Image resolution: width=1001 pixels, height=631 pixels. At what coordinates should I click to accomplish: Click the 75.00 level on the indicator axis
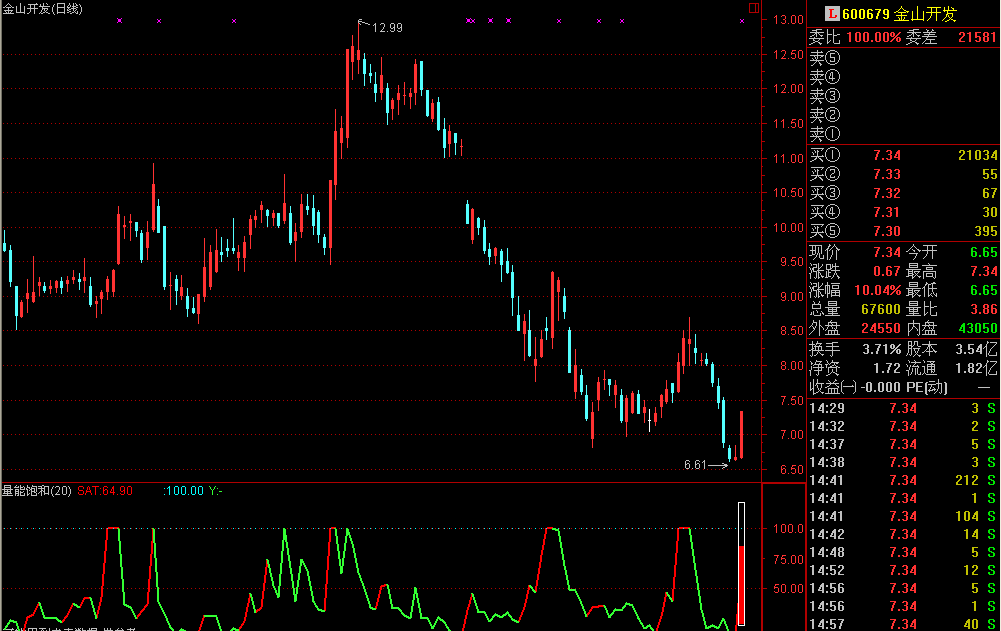(x=788, y=559)
